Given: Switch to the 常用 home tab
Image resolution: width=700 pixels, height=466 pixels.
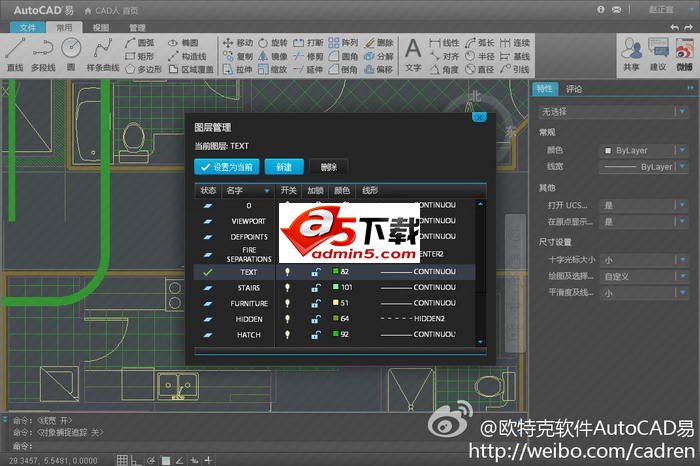Looking at the screenshot, I should point(64,28).
